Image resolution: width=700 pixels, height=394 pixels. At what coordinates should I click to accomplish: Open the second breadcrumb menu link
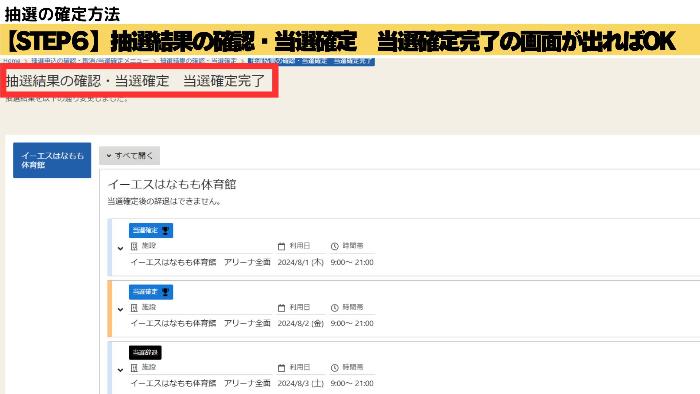(x=90, y=61)
